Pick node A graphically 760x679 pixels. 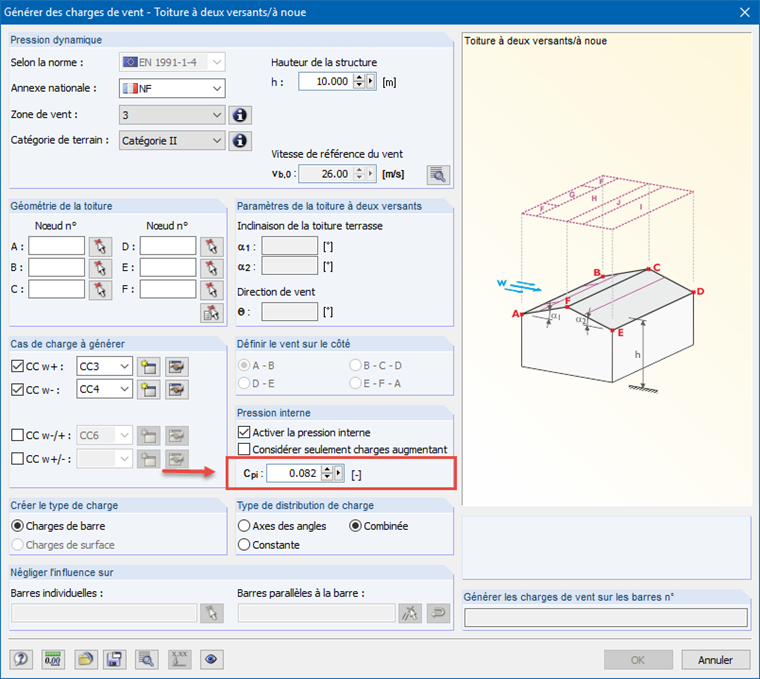tap(100, 246)
